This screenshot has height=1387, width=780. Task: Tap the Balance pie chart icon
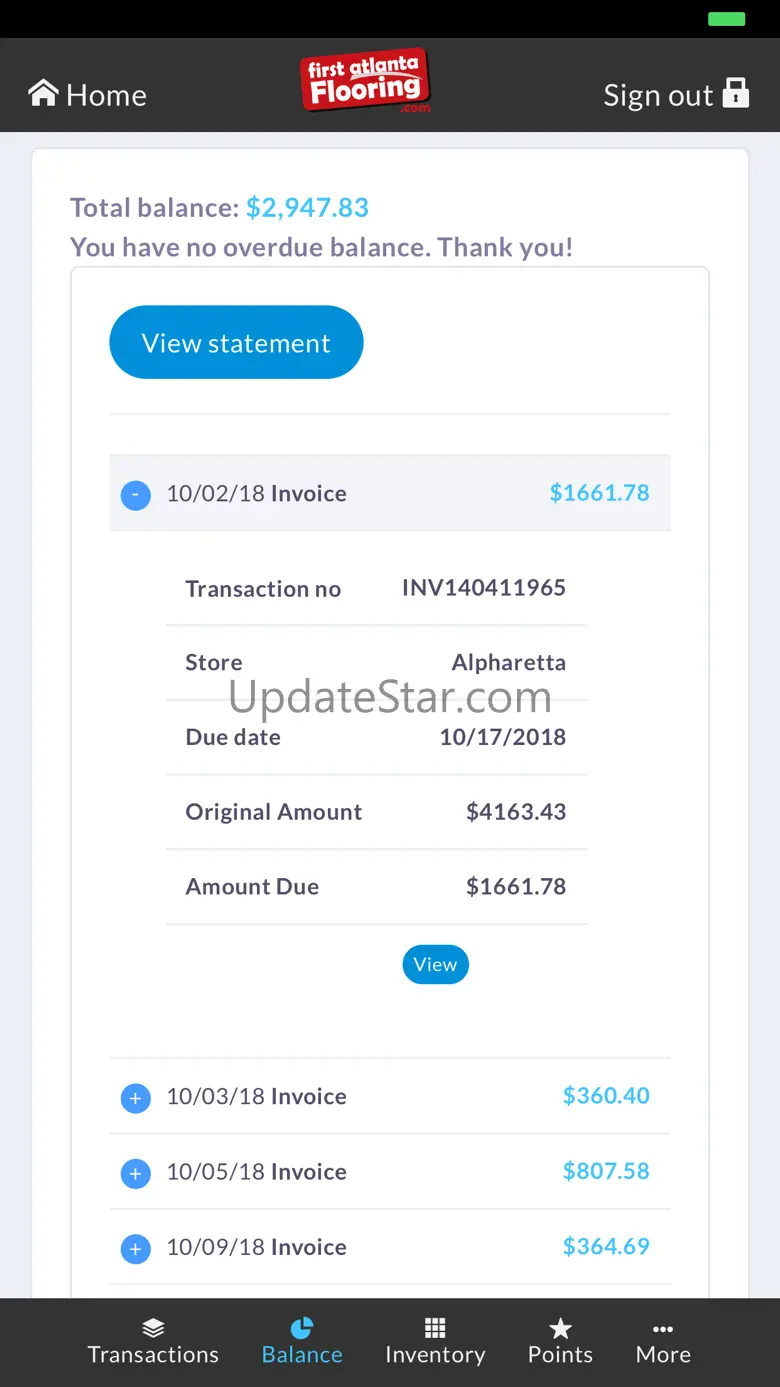coord(301,1328)
